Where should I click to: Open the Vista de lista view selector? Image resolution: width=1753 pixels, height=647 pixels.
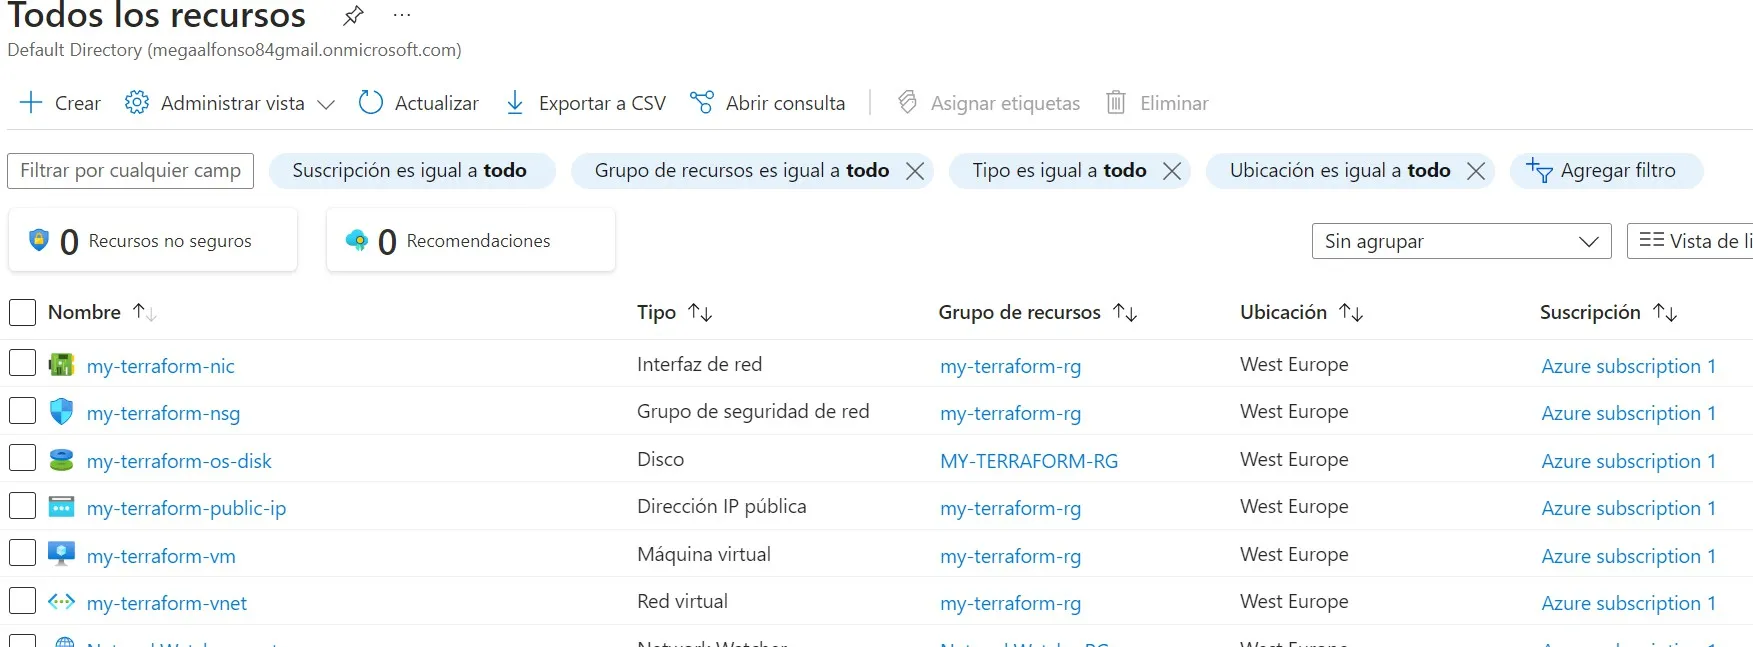tap(1692, 241)
